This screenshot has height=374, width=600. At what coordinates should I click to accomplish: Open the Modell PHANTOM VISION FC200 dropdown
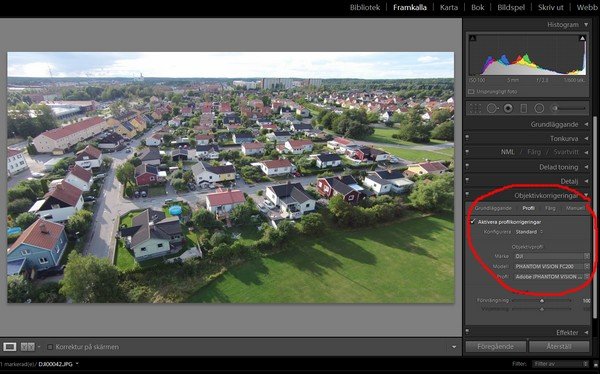coord(551,266)
